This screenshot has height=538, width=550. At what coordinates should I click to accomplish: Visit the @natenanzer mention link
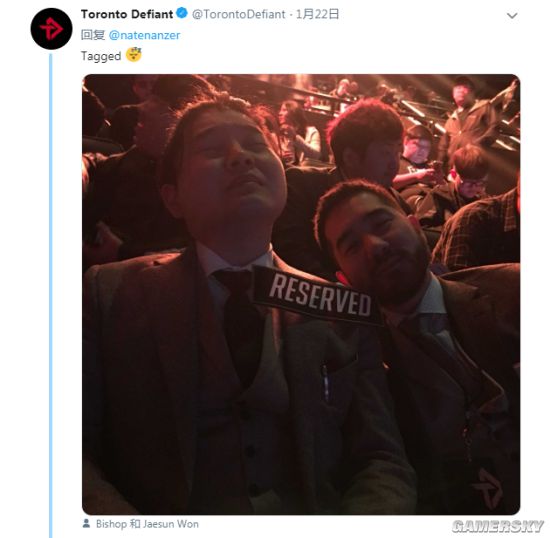(145, 35)
